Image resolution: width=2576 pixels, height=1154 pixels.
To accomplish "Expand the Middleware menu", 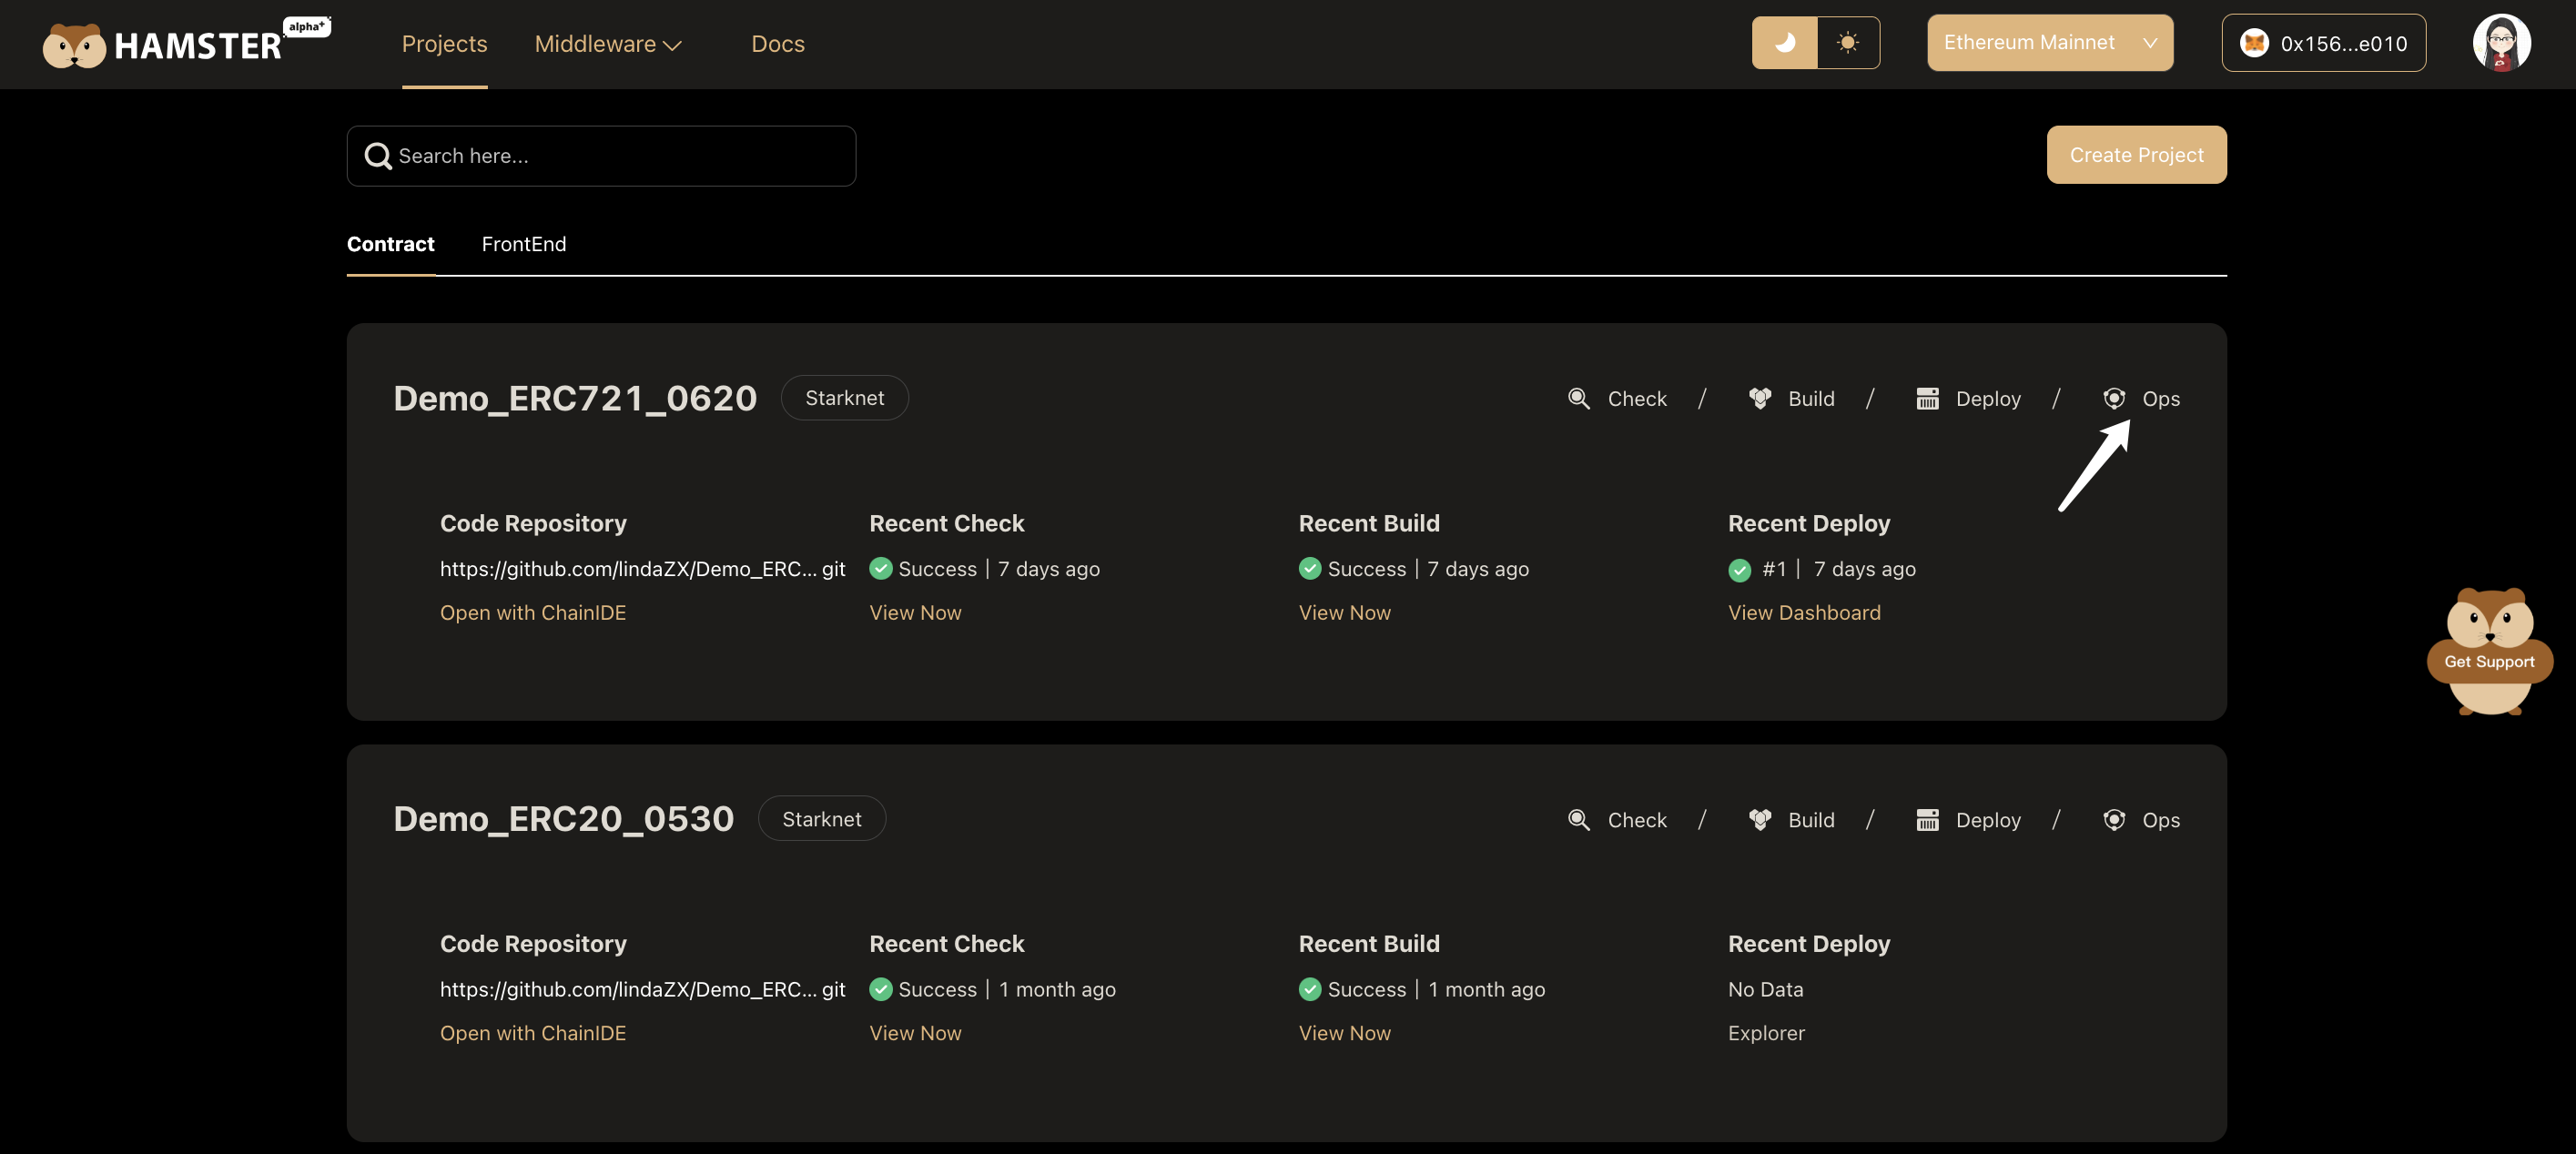I will (608, 44).
